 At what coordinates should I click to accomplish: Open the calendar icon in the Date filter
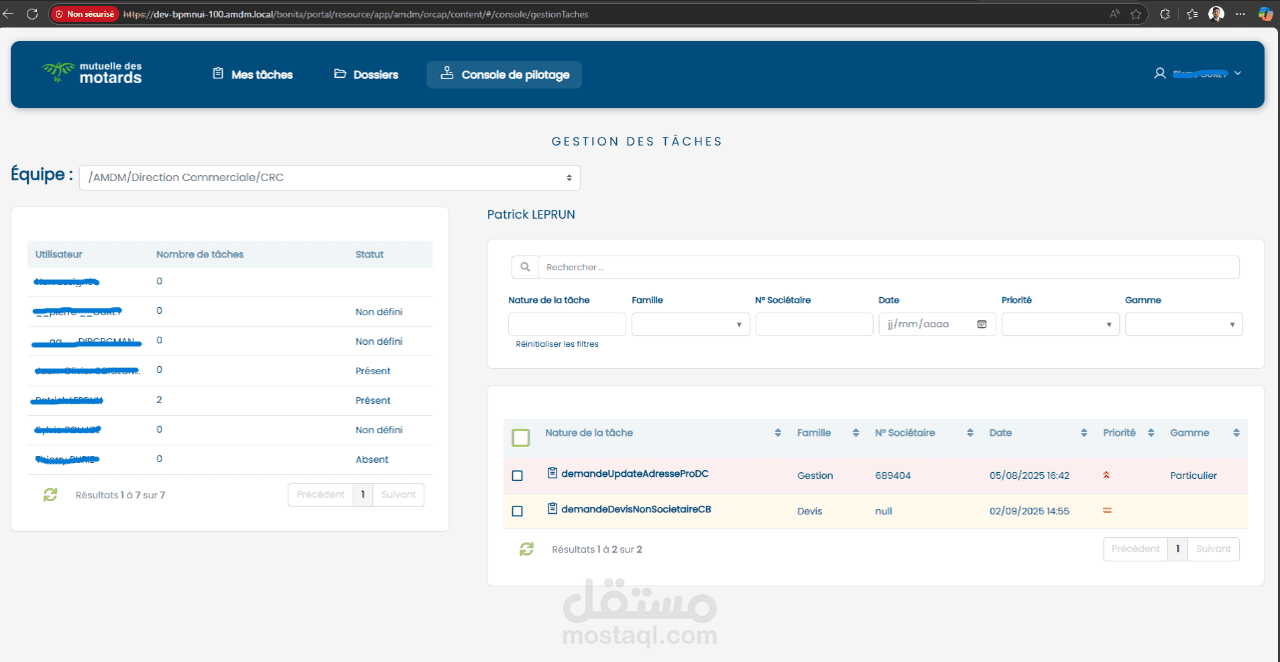(x=981, y=324)
